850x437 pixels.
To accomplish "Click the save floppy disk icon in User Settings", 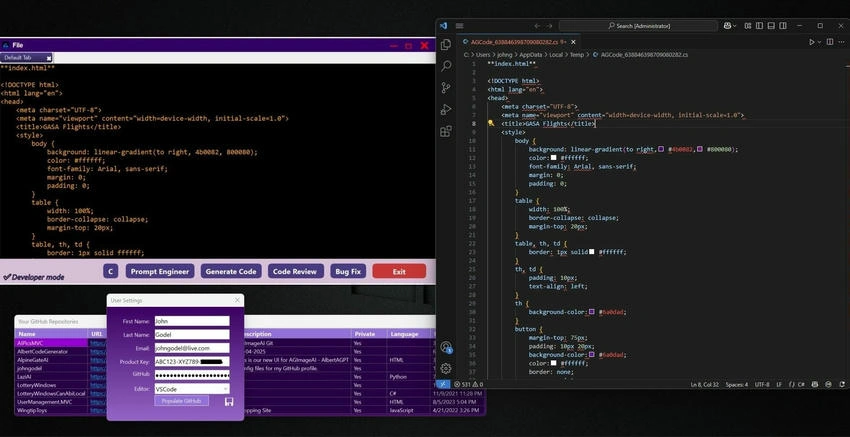I will tap(229, 401).
